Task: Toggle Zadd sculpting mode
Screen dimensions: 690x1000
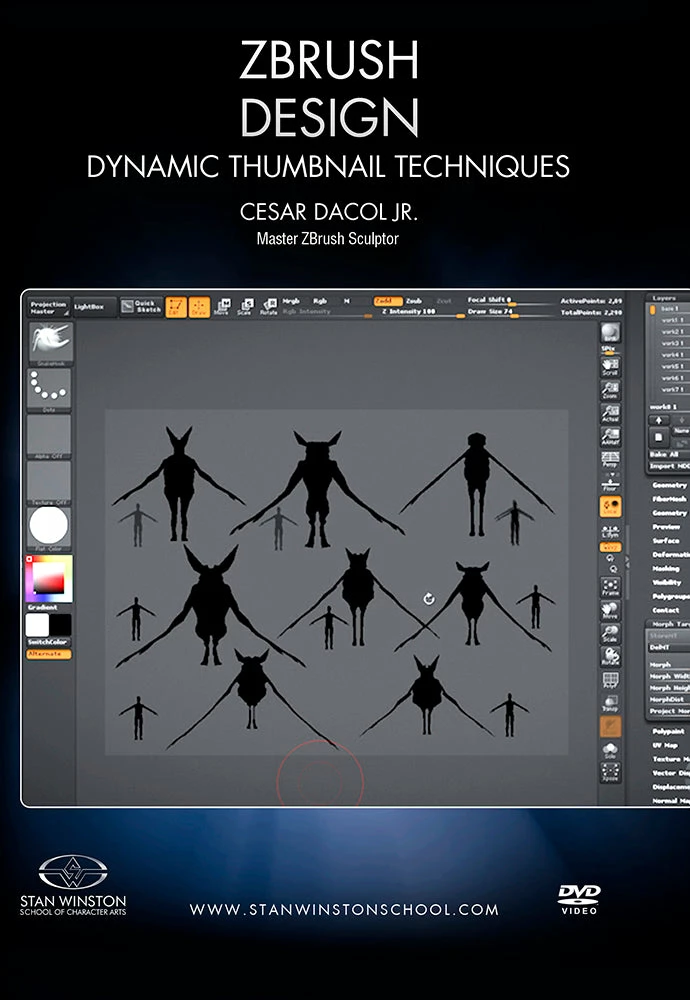Action: (x=383, y=300)
